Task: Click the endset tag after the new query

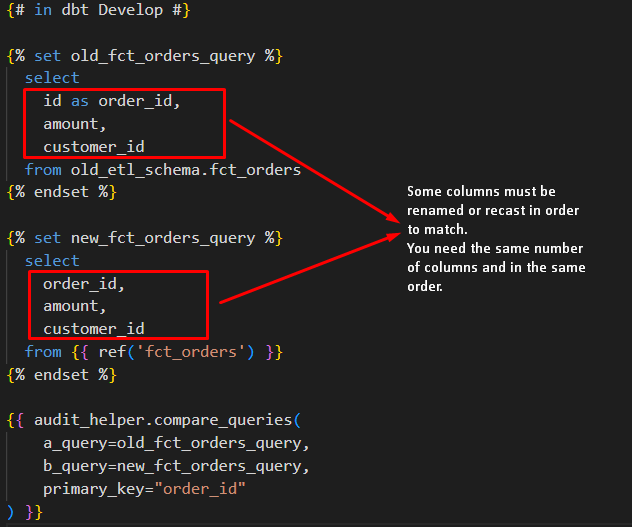Action: (61, 375)
